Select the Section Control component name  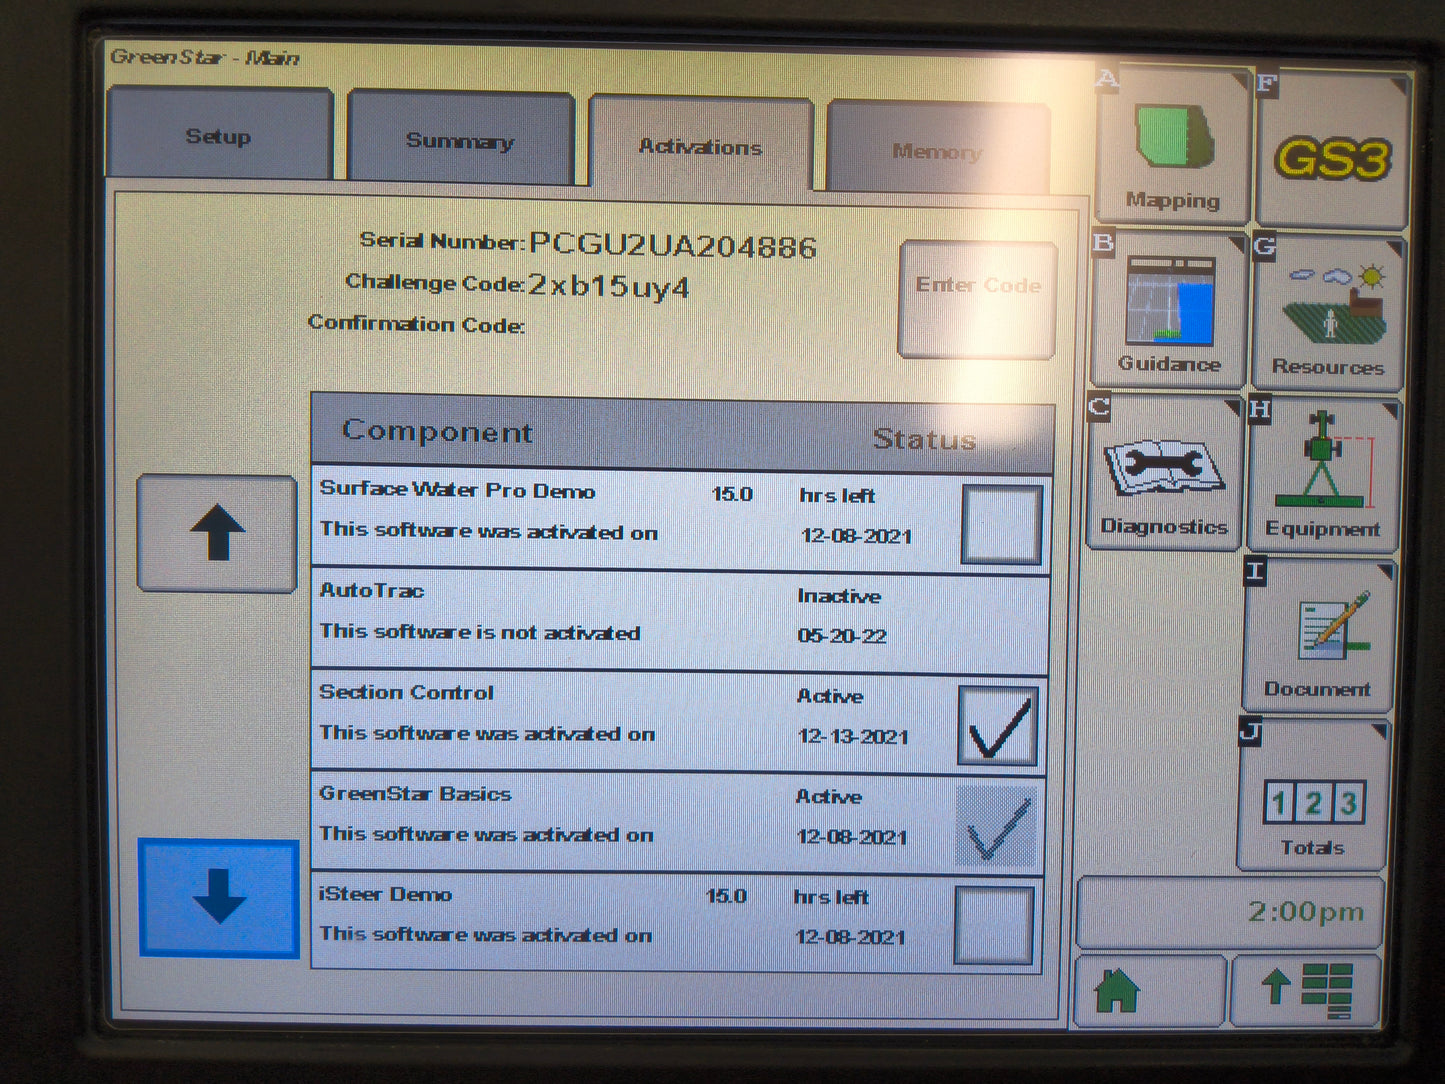(406, 692)
